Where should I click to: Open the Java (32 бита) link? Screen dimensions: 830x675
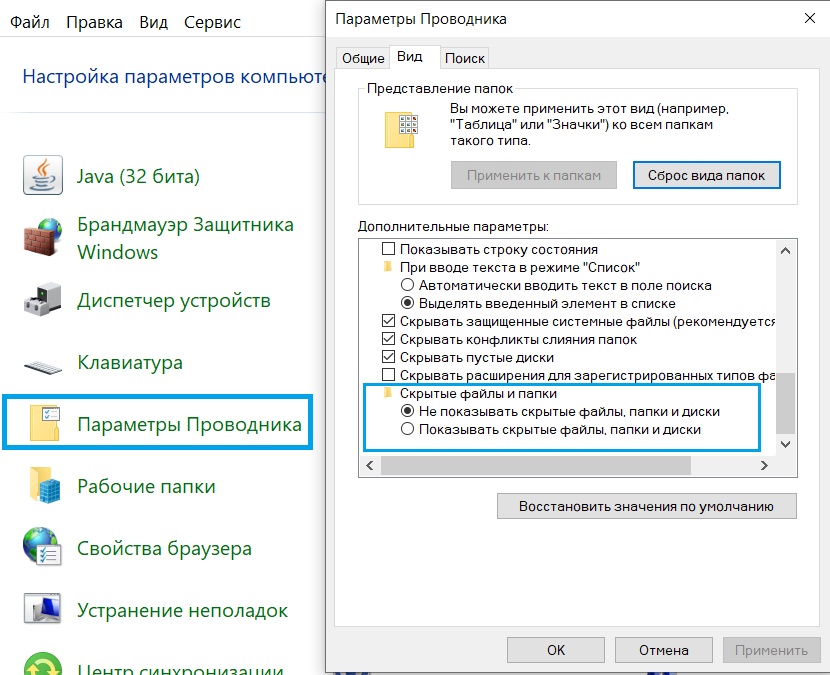pyautogui.click(x=139, y=176)
